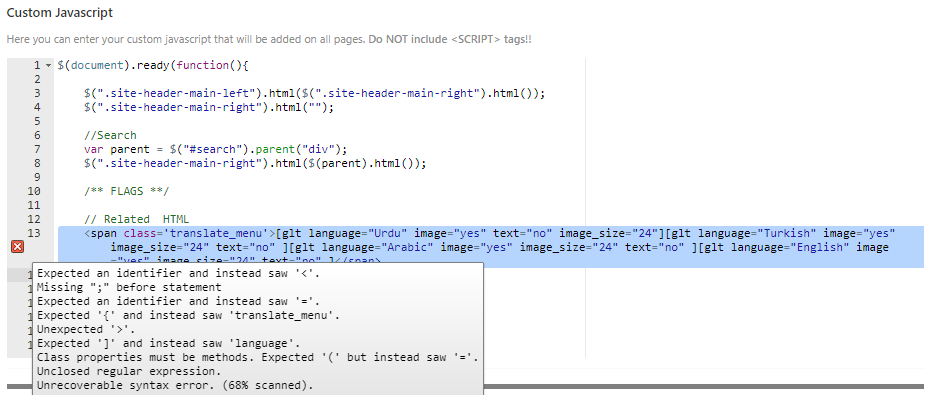Collapse the code fold arrow on line 1
937x395 pixels.
(48, 65)
